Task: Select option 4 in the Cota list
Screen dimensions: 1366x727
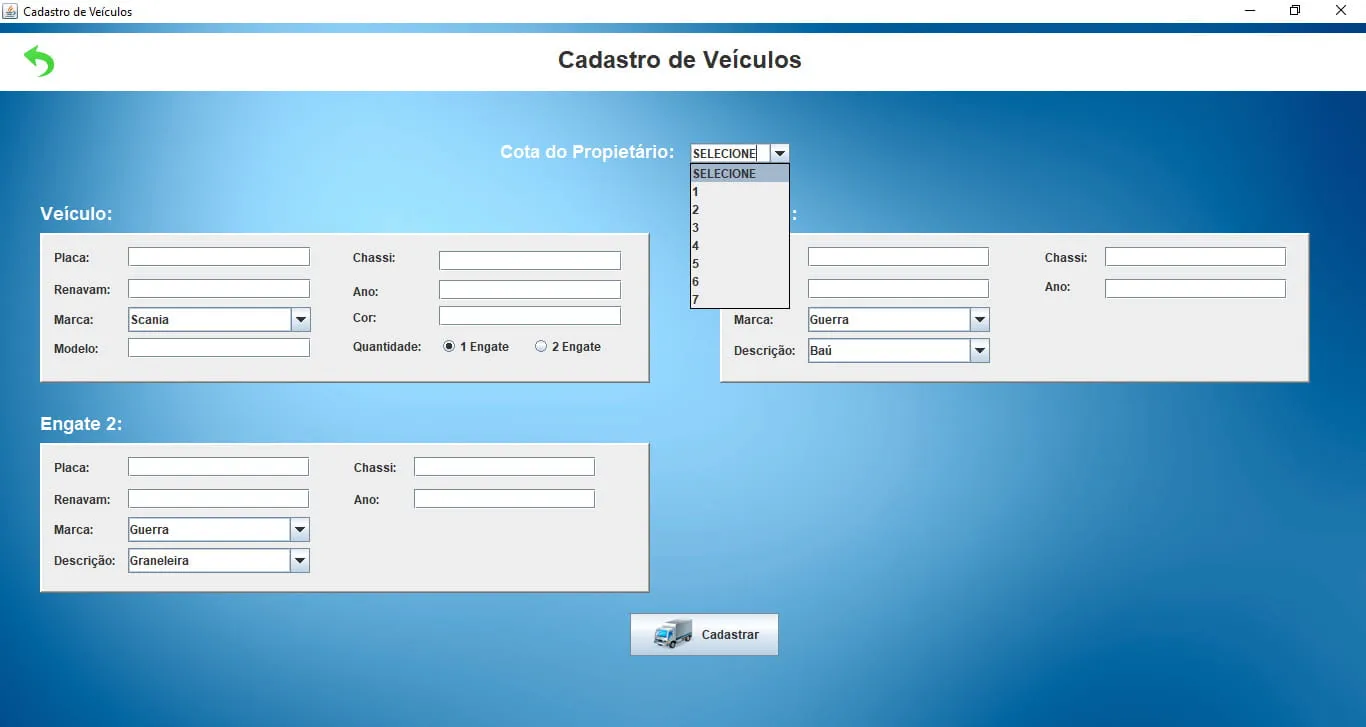Action: pyautogui.click(x=740, y=246)
